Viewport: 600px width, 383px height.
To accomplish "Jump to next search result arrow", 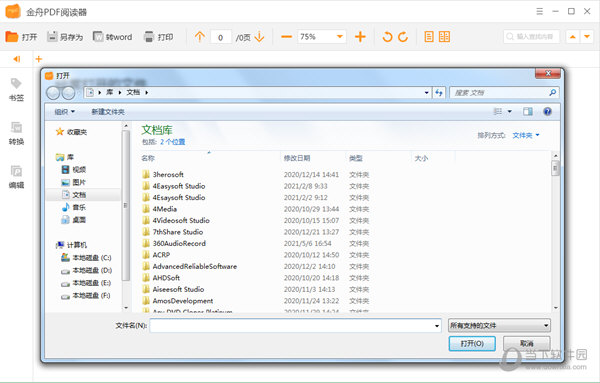I will click(x=587, y=37).
